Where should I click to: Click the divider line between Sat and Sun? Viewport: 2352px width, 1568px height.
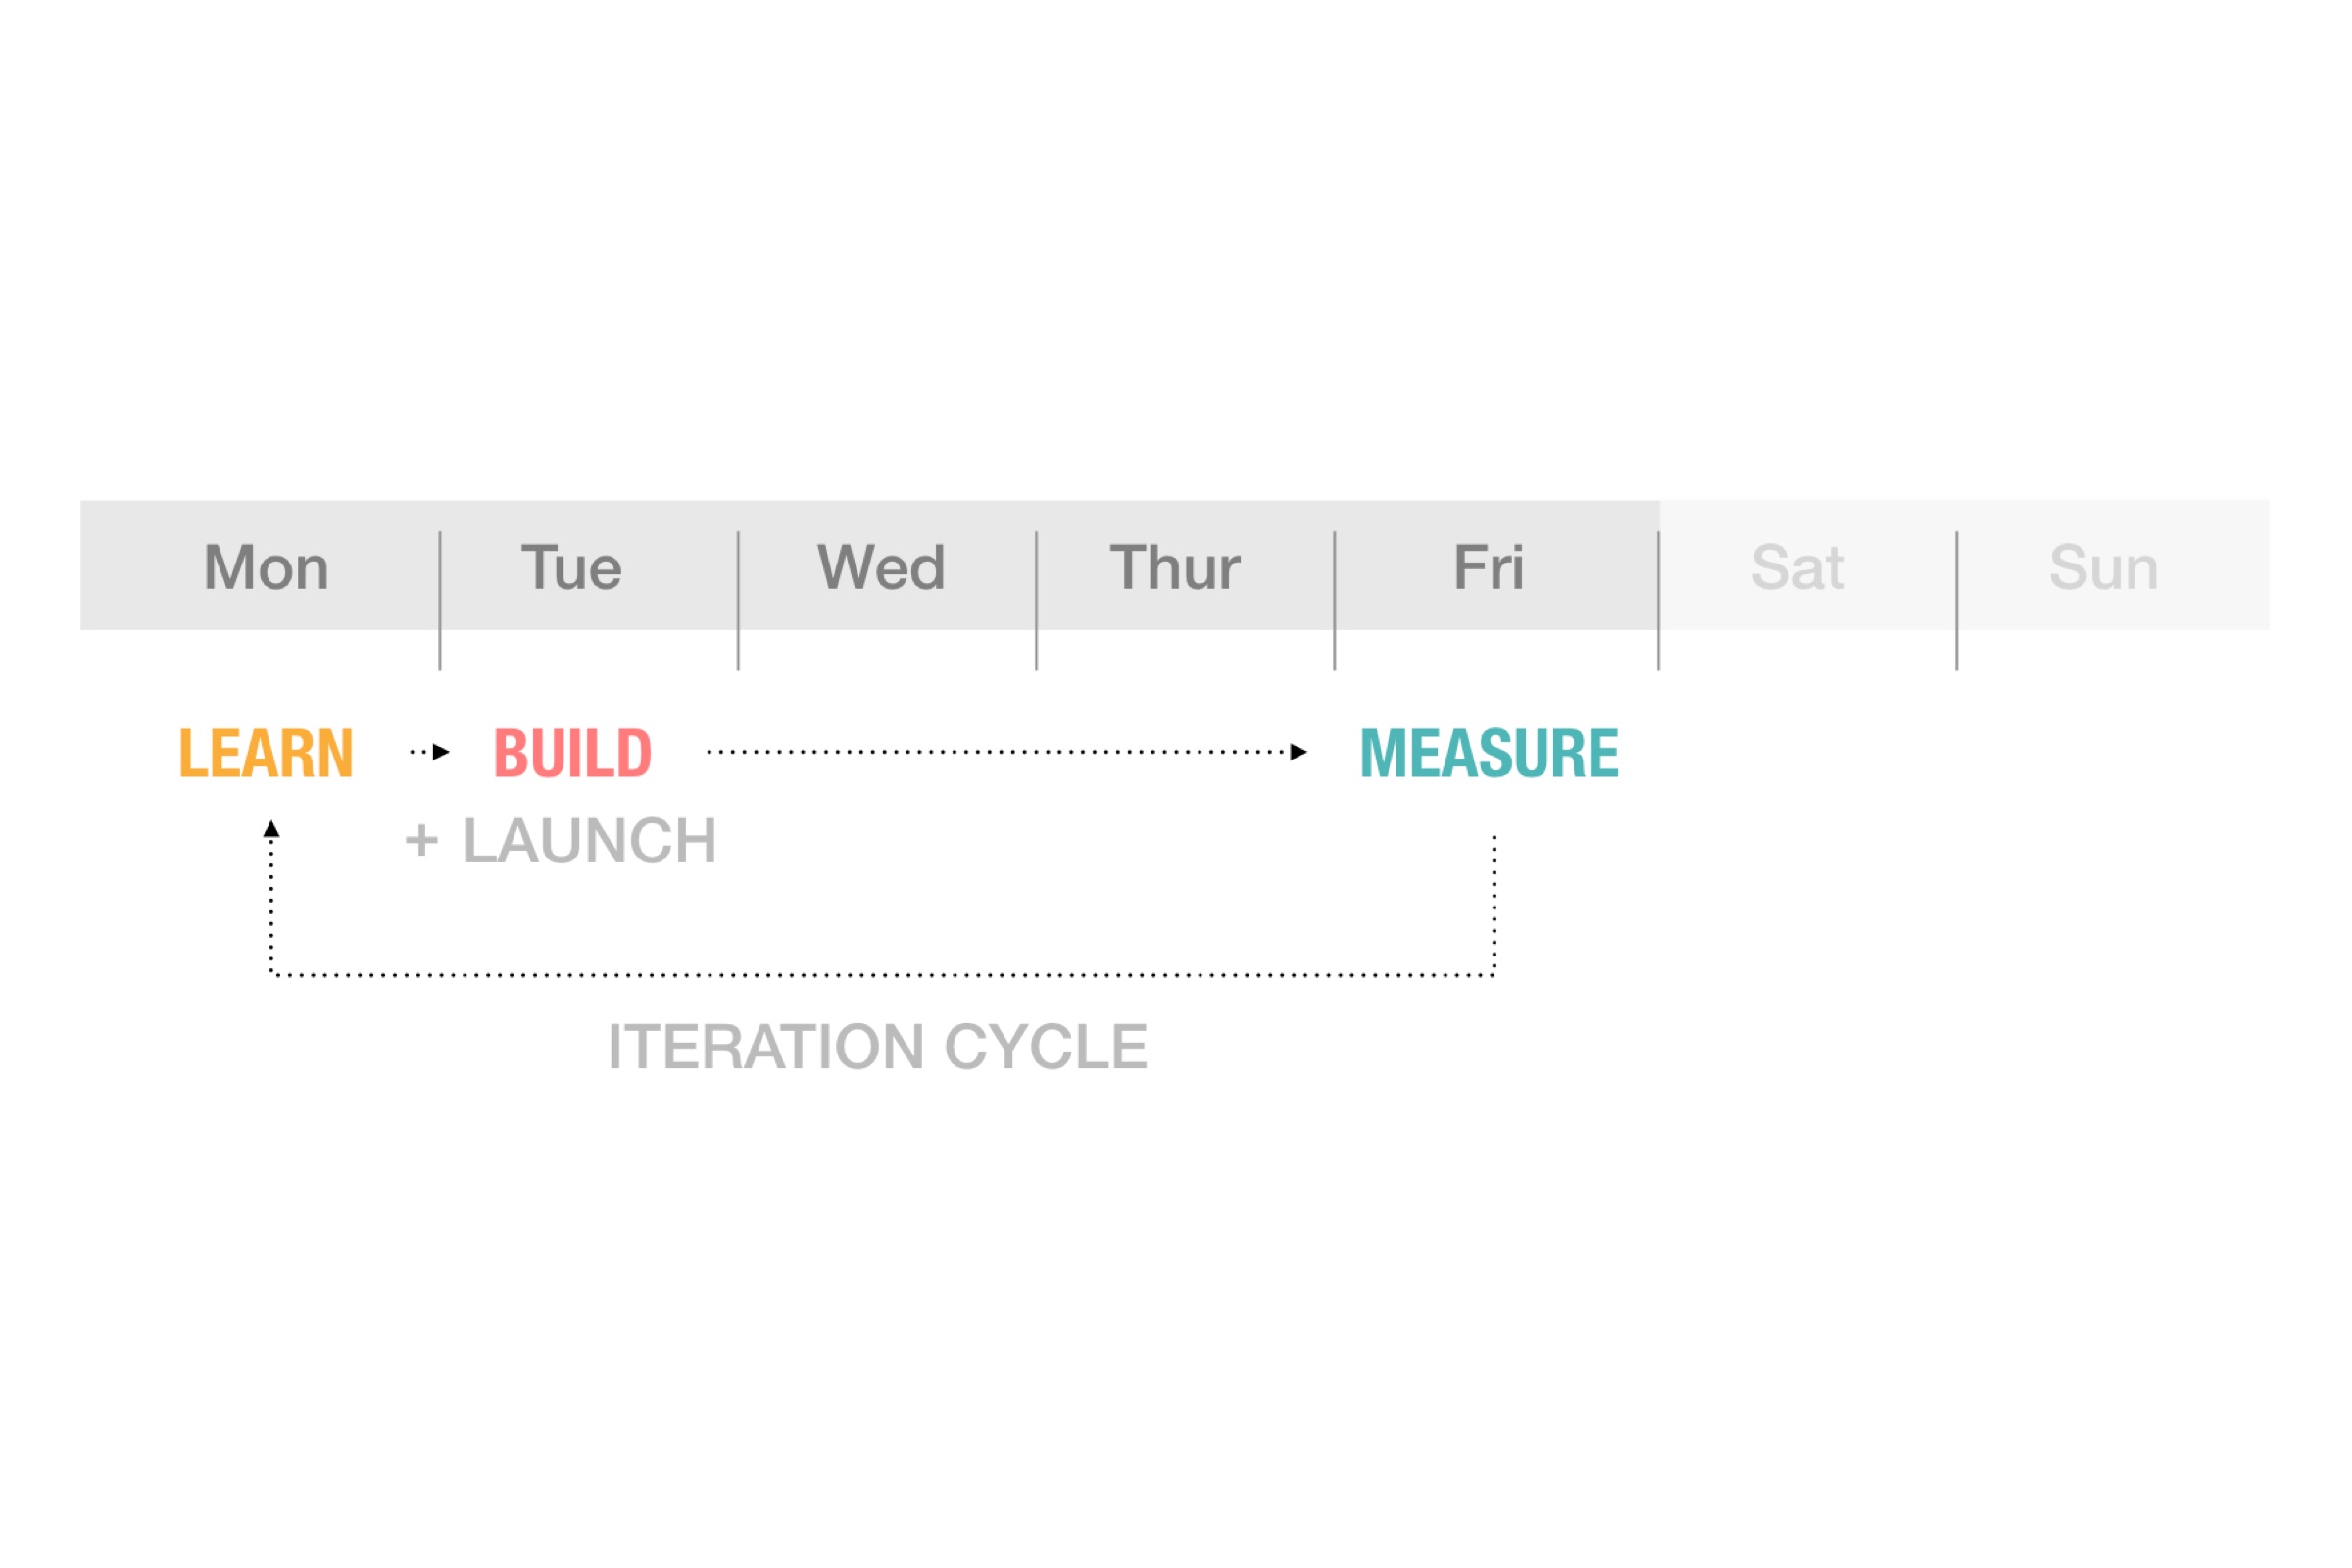pyautogui.click(x=1957, y=601)
